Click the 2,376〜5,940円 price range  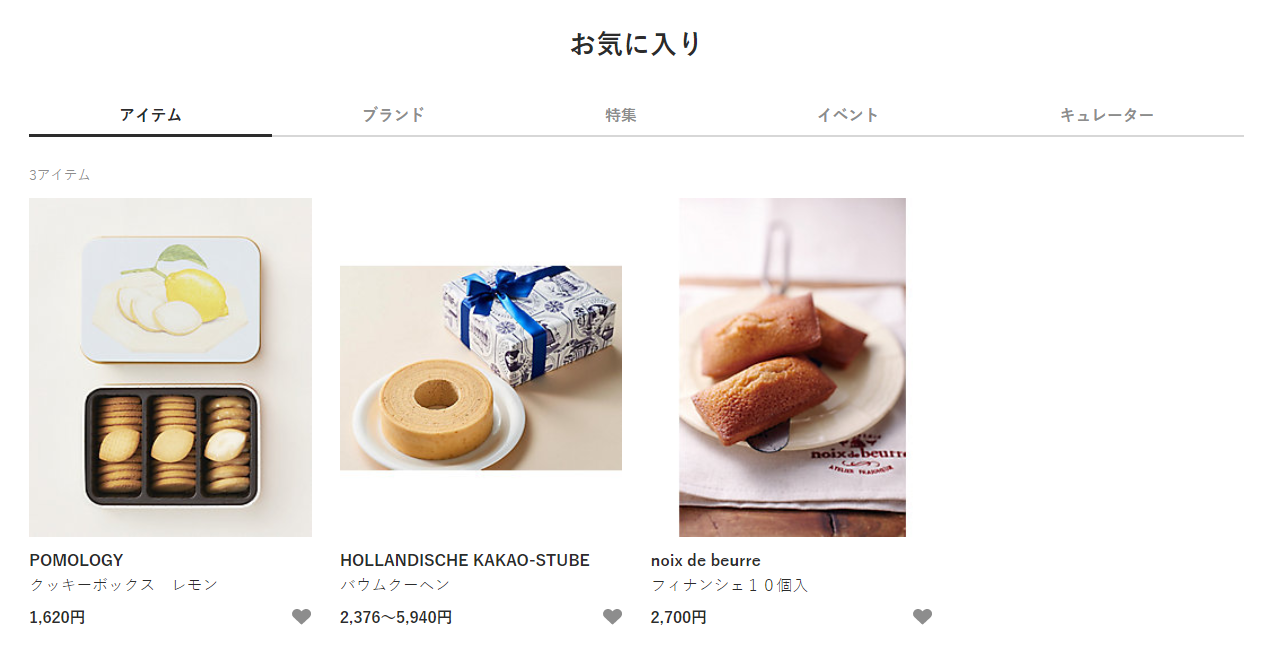(x=396, y=617)
